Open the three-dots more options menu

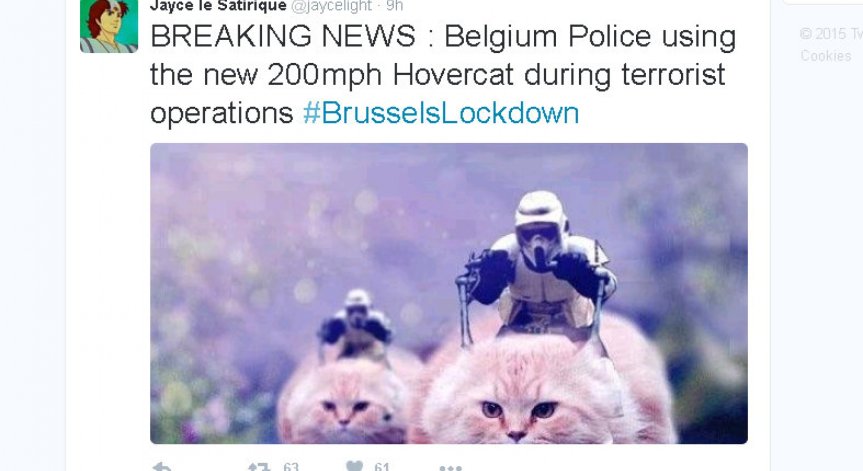pos(450,468)
